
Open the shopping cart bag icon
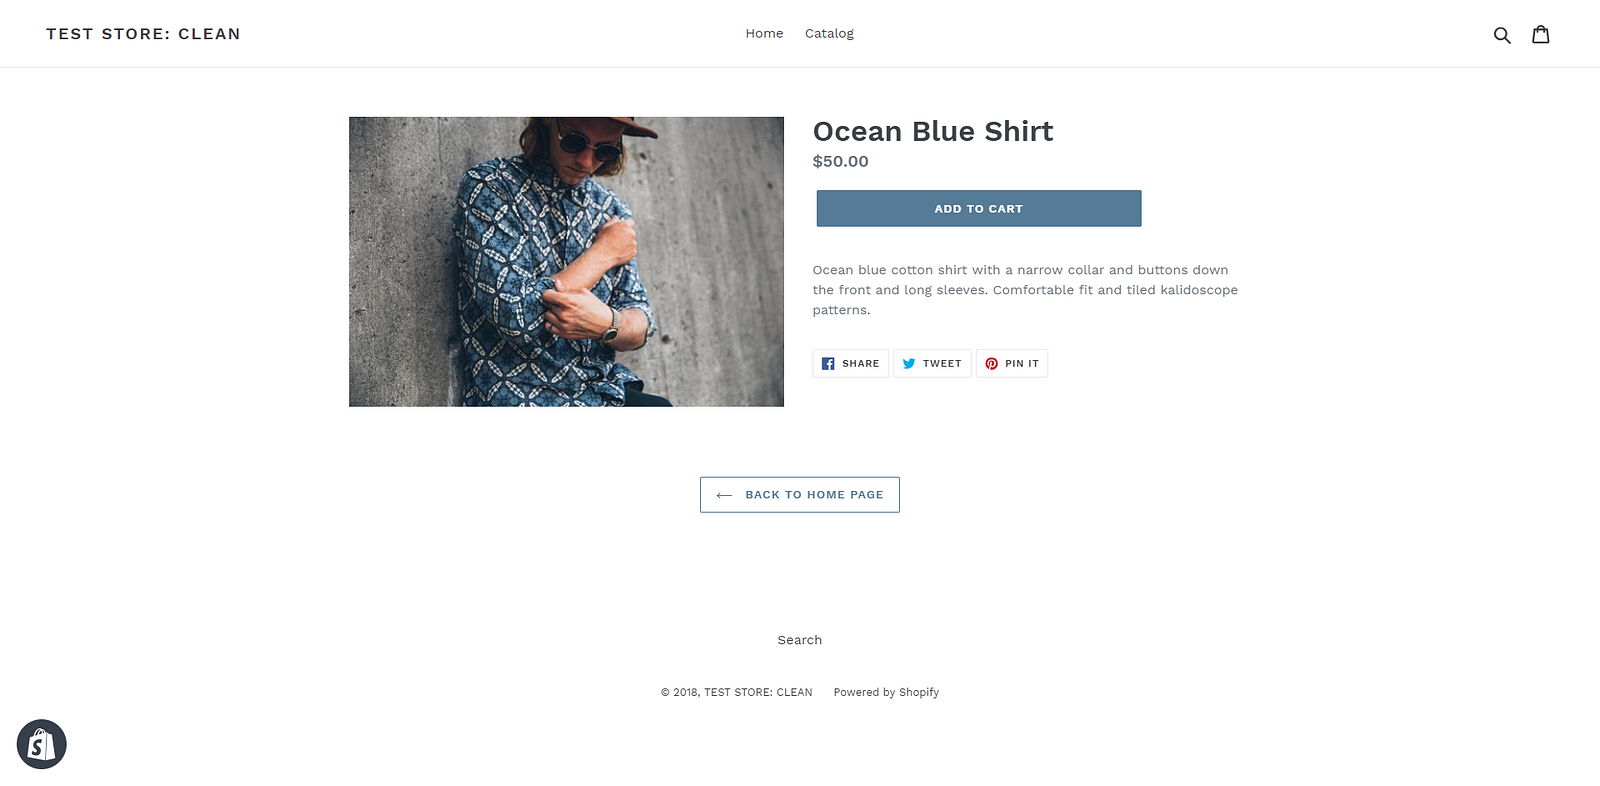(1541, 34)
